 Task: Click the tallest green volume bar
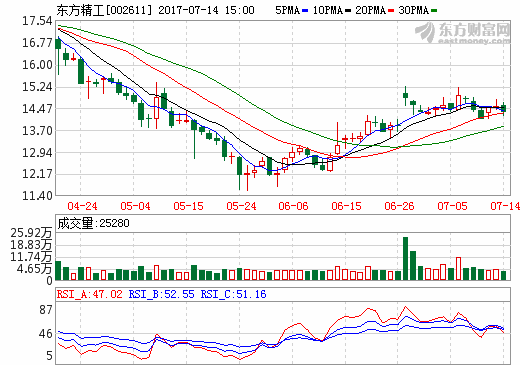tap(406, 258)
